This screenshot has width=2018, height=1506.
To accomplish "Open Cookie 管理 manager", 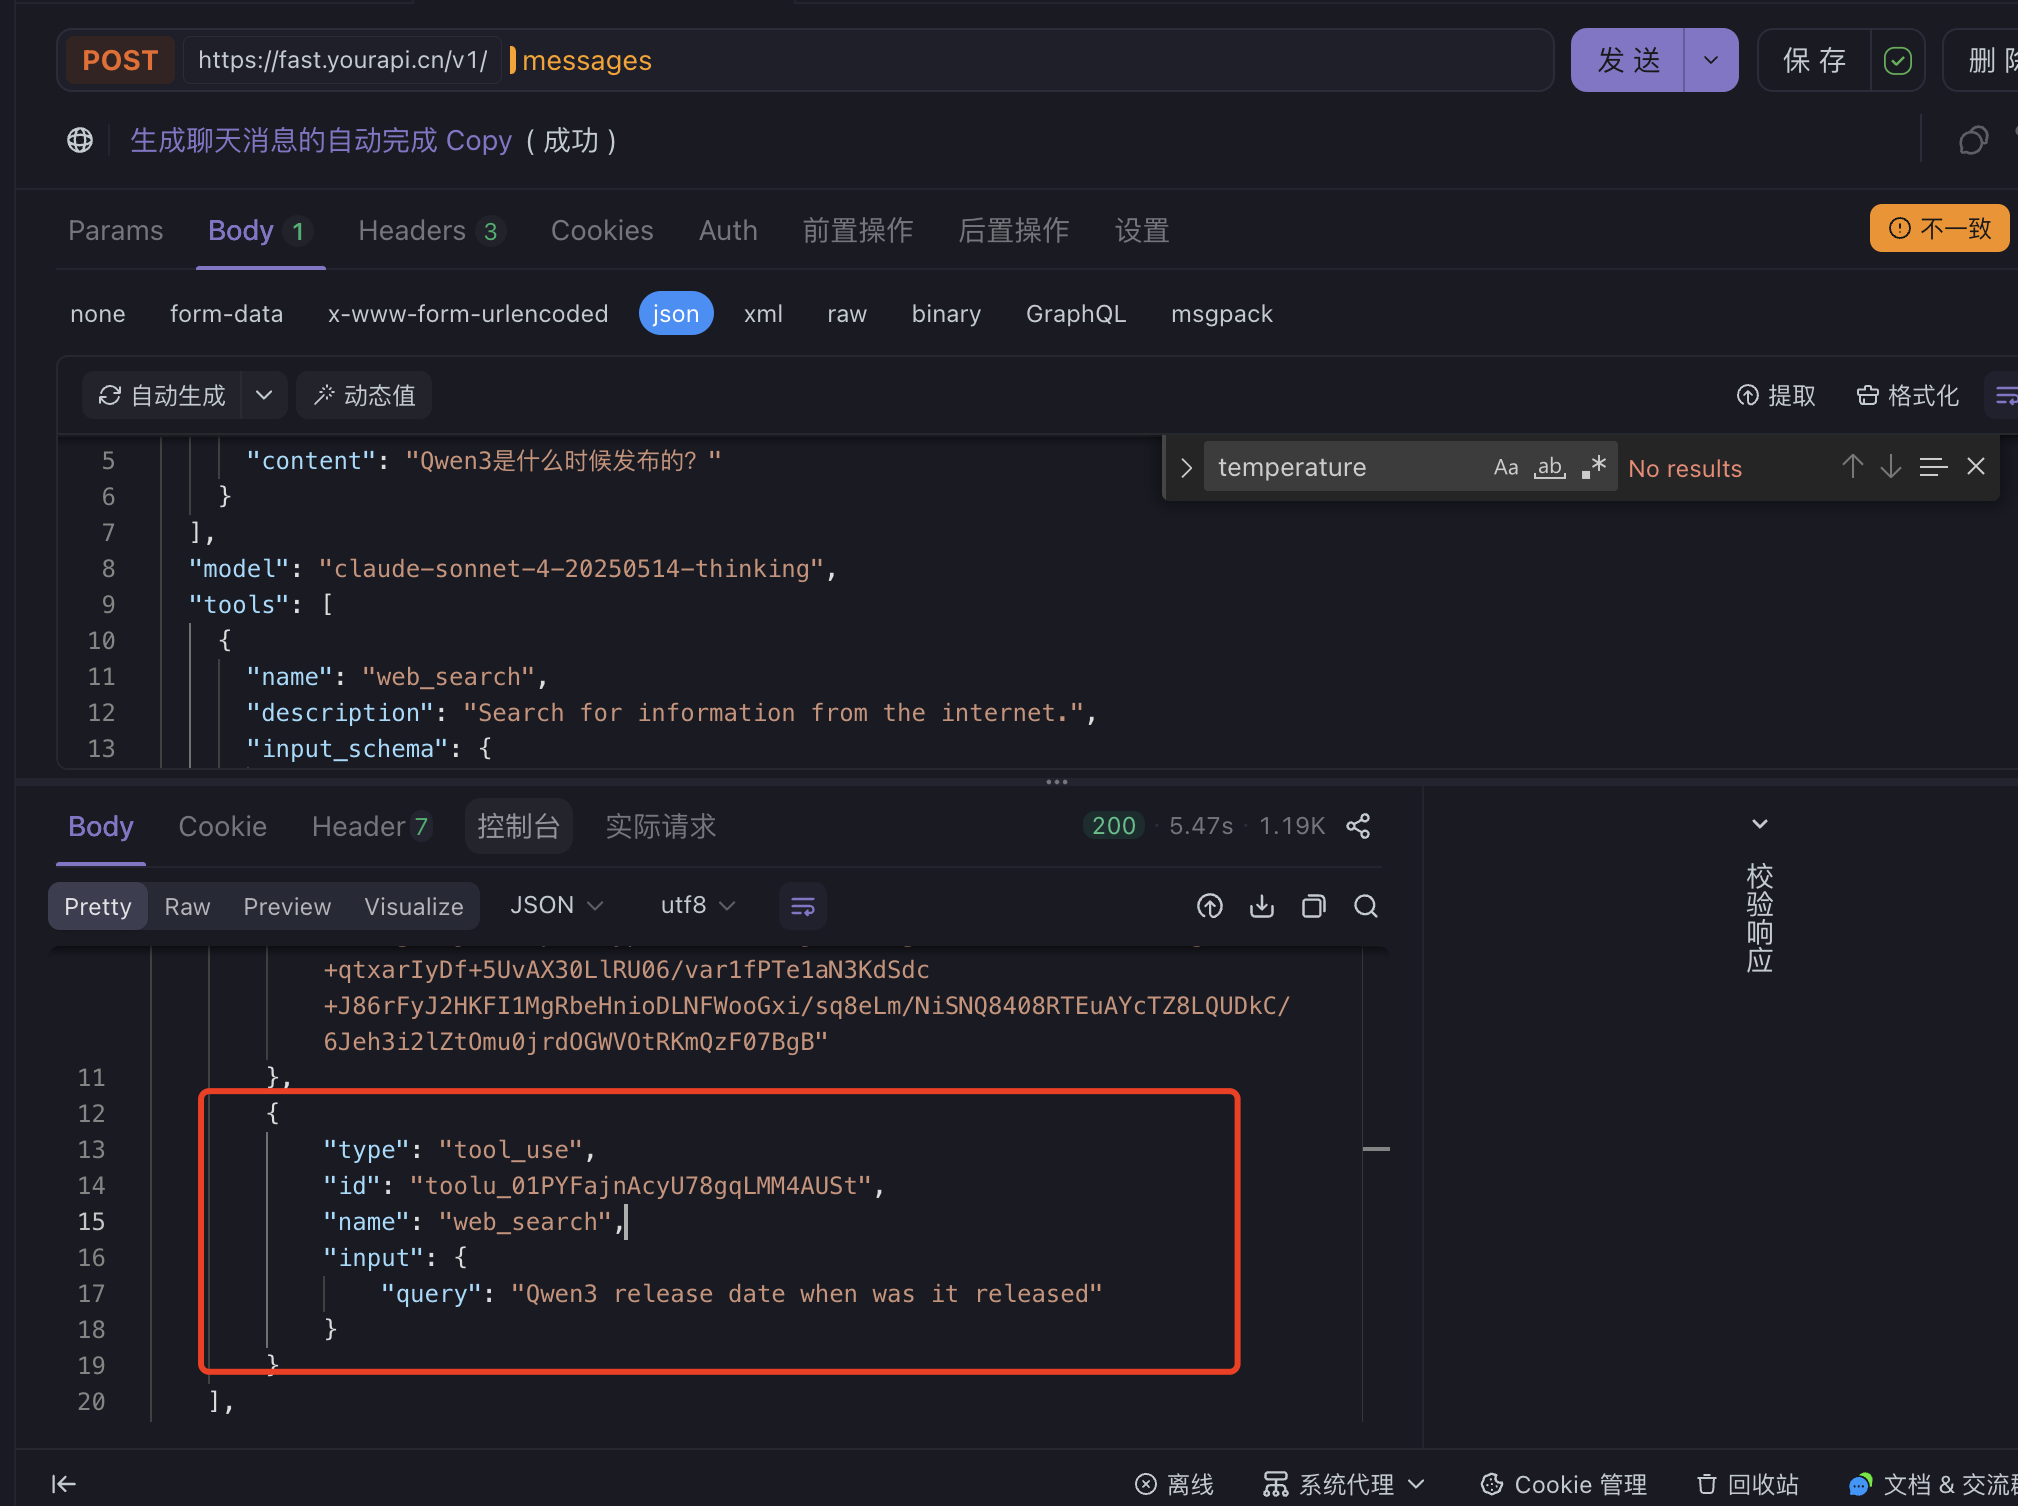I will [1563, 1485].
